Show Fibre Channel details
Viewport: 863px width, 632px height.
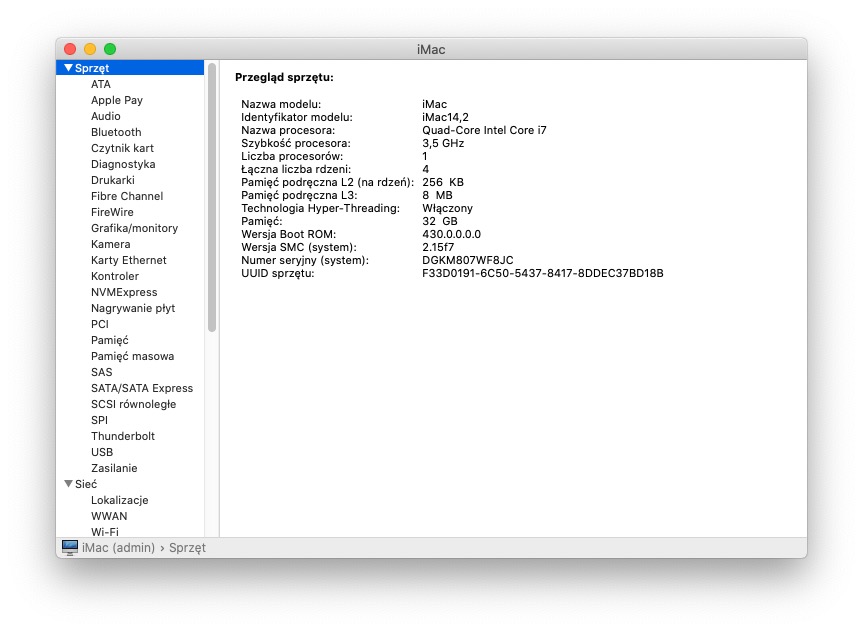[x=127, y=196]
